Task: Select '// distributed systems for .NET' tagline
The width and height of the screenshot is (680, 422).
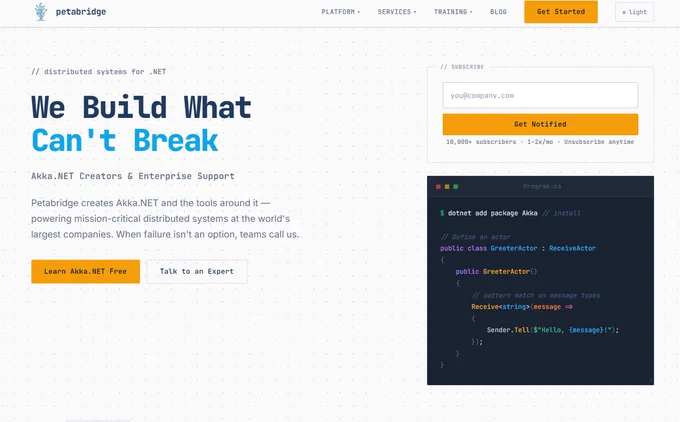Action: 98,72
